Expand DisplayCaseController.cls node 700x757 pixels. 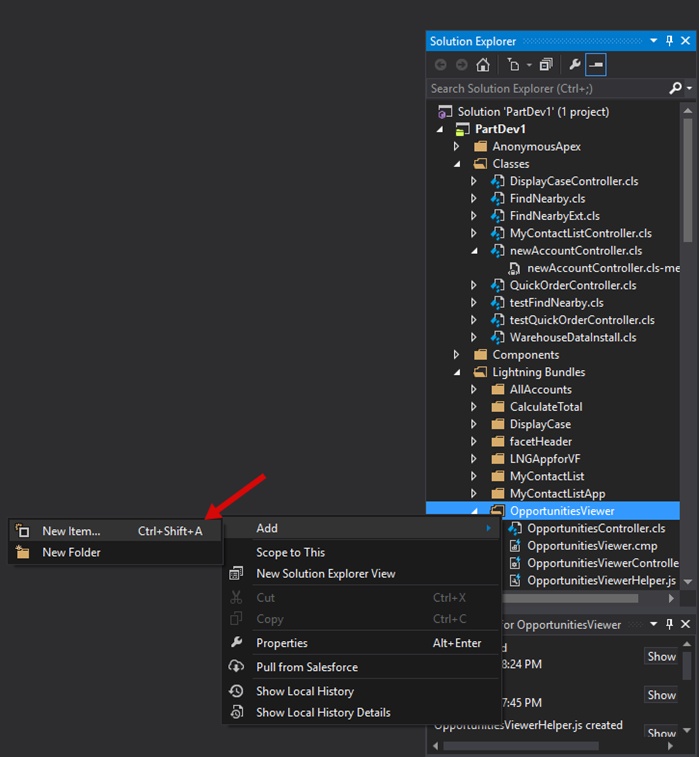474,181
